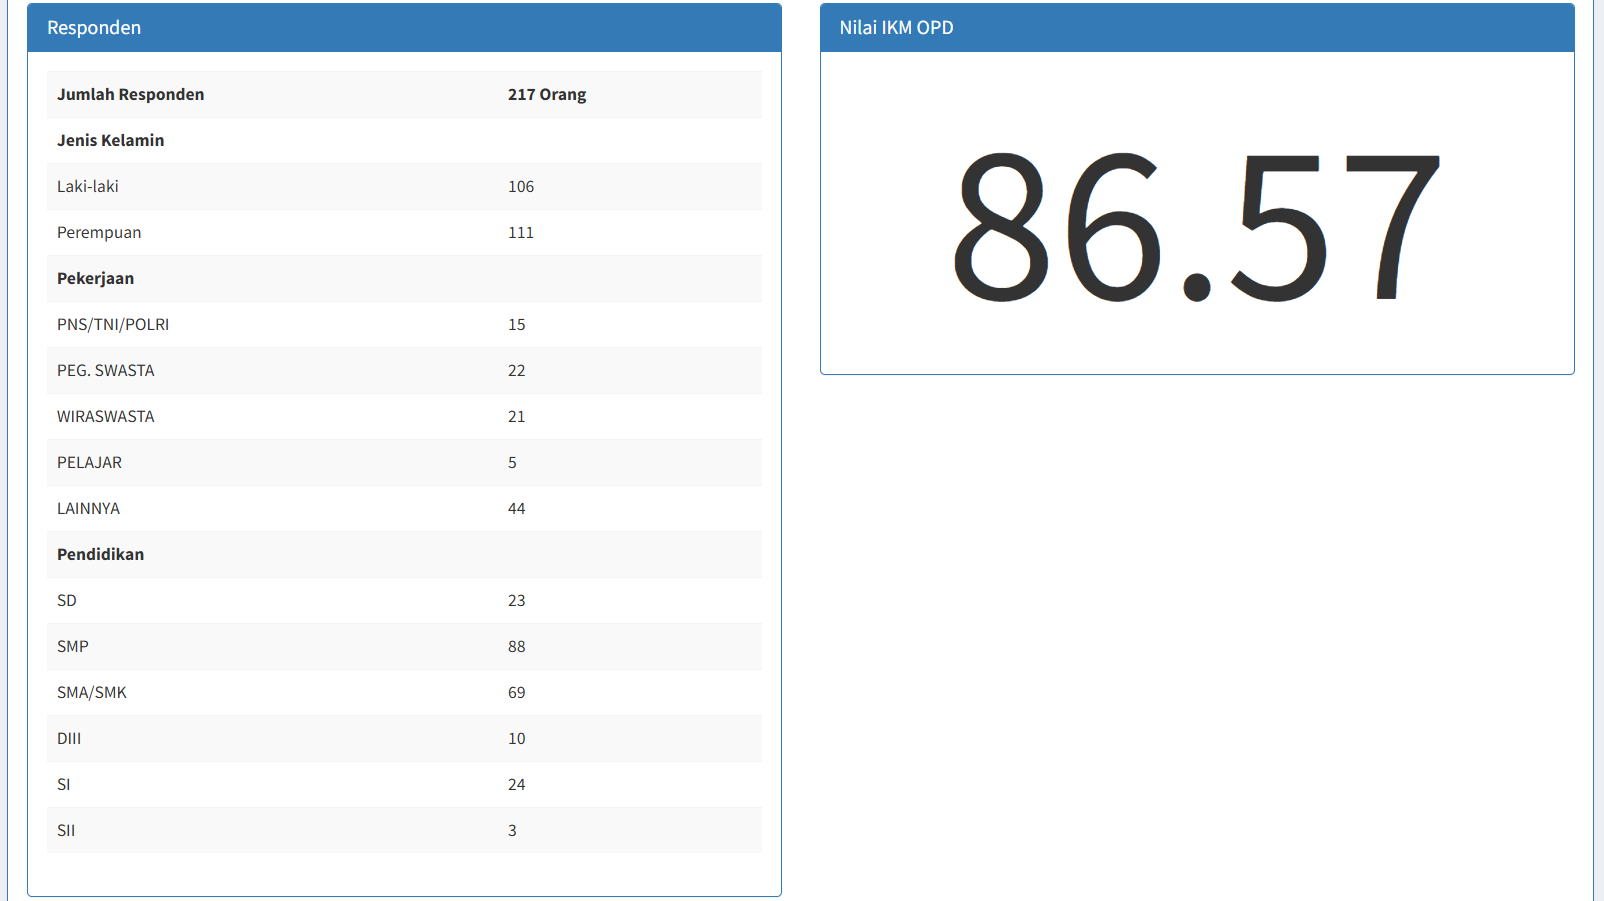Click the SII education row label
The width and height of the screenshot is (1604, 901).
coord(66,831)
